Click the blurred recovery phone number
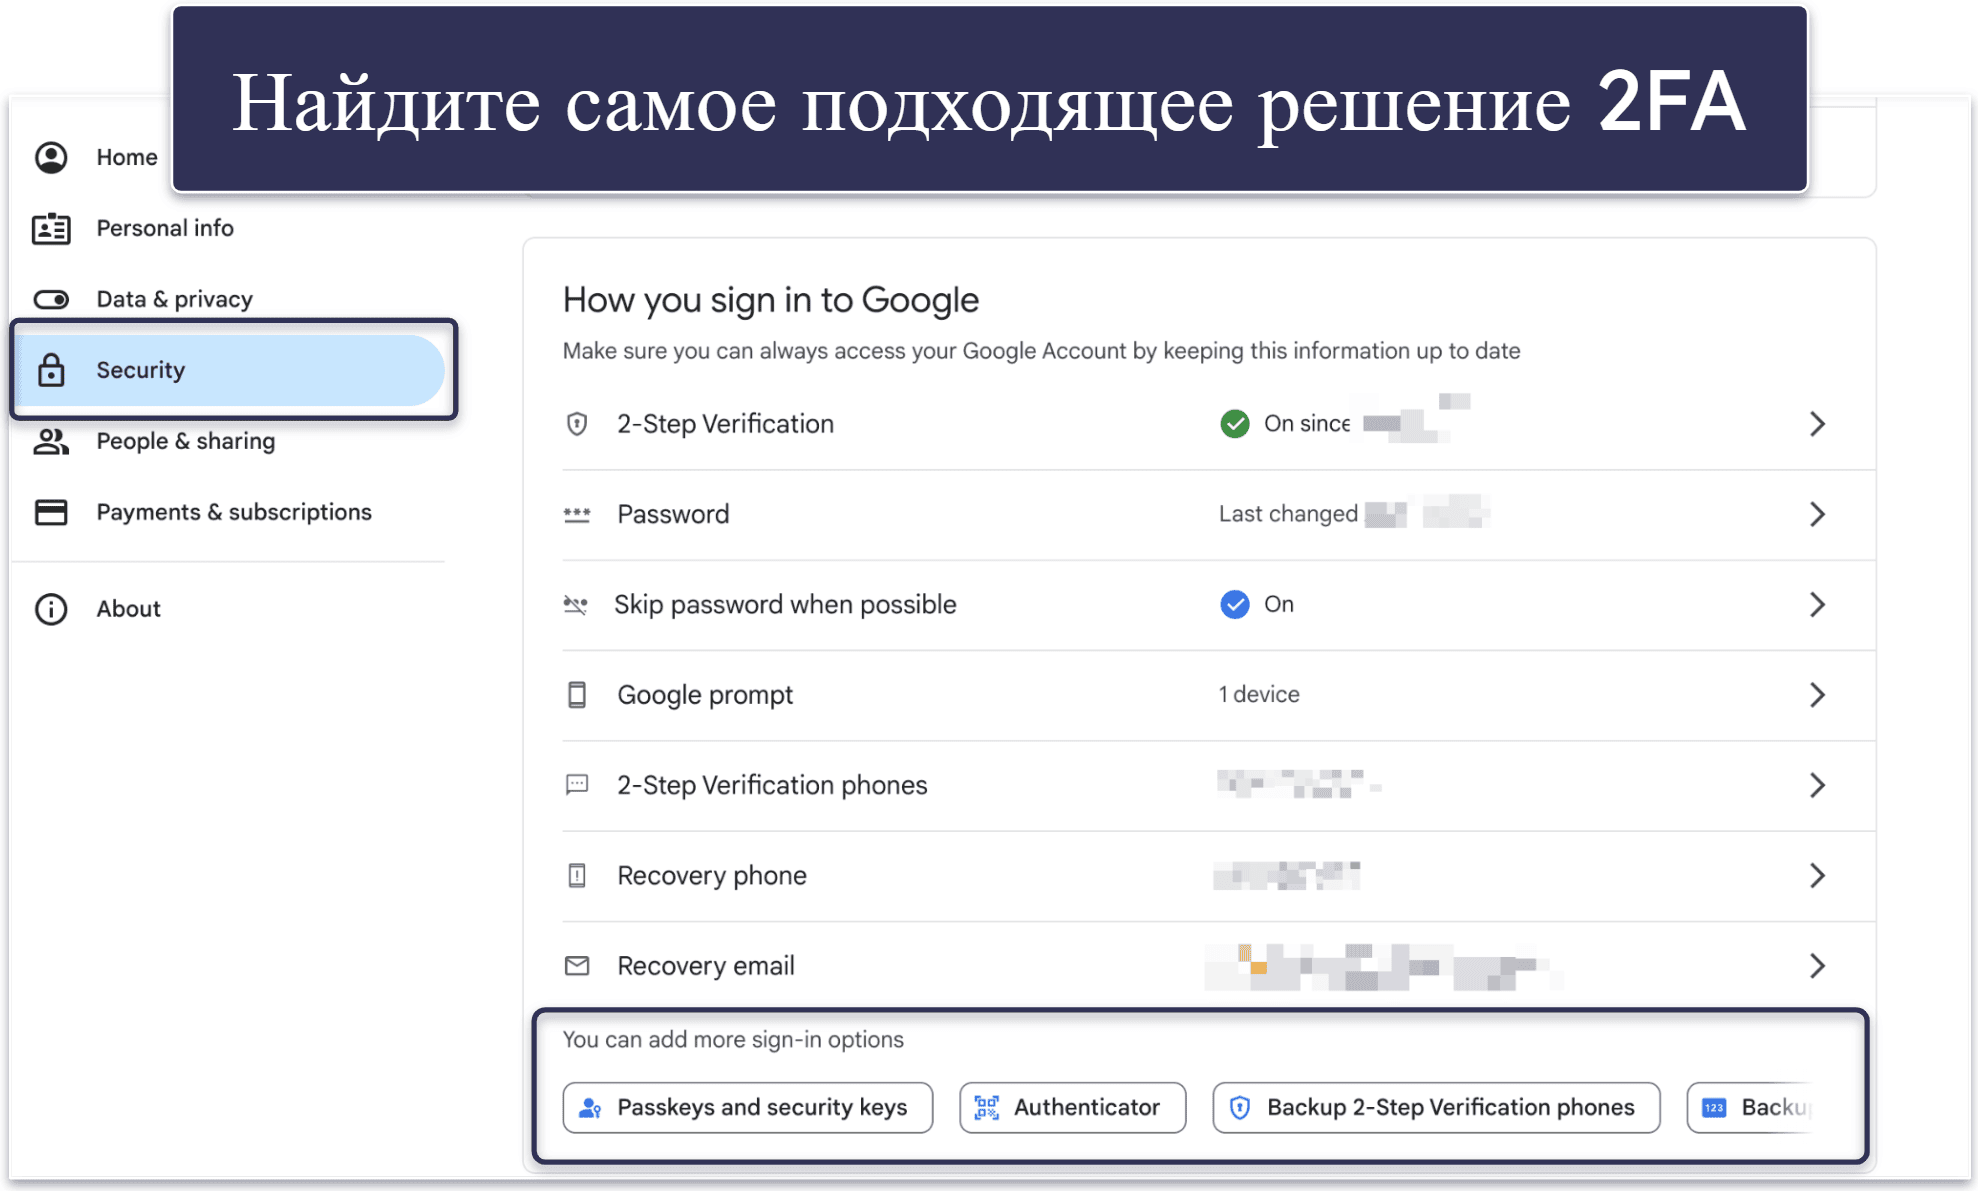 click(1287, 876)
